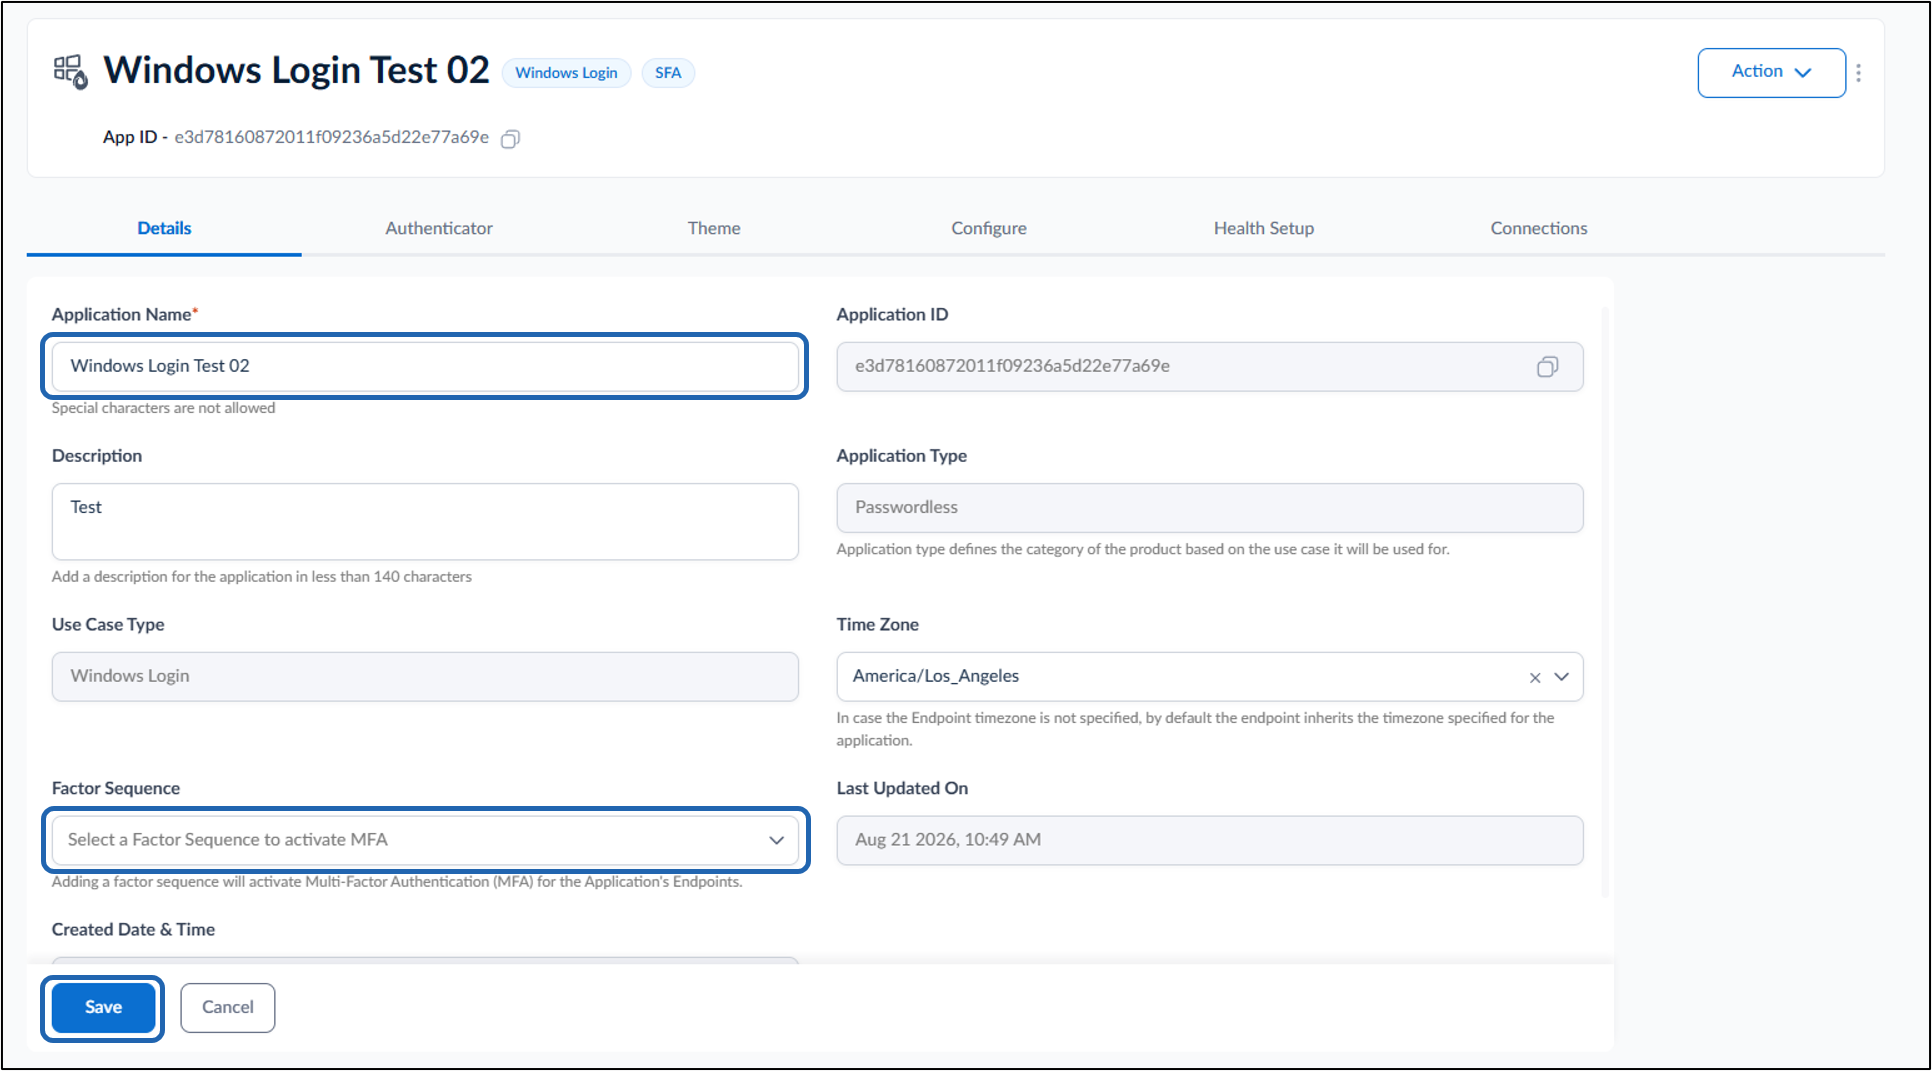Open the Theme tab
The height and width of the screenshot is (1071, 1932).
click(x=714, y=228)
